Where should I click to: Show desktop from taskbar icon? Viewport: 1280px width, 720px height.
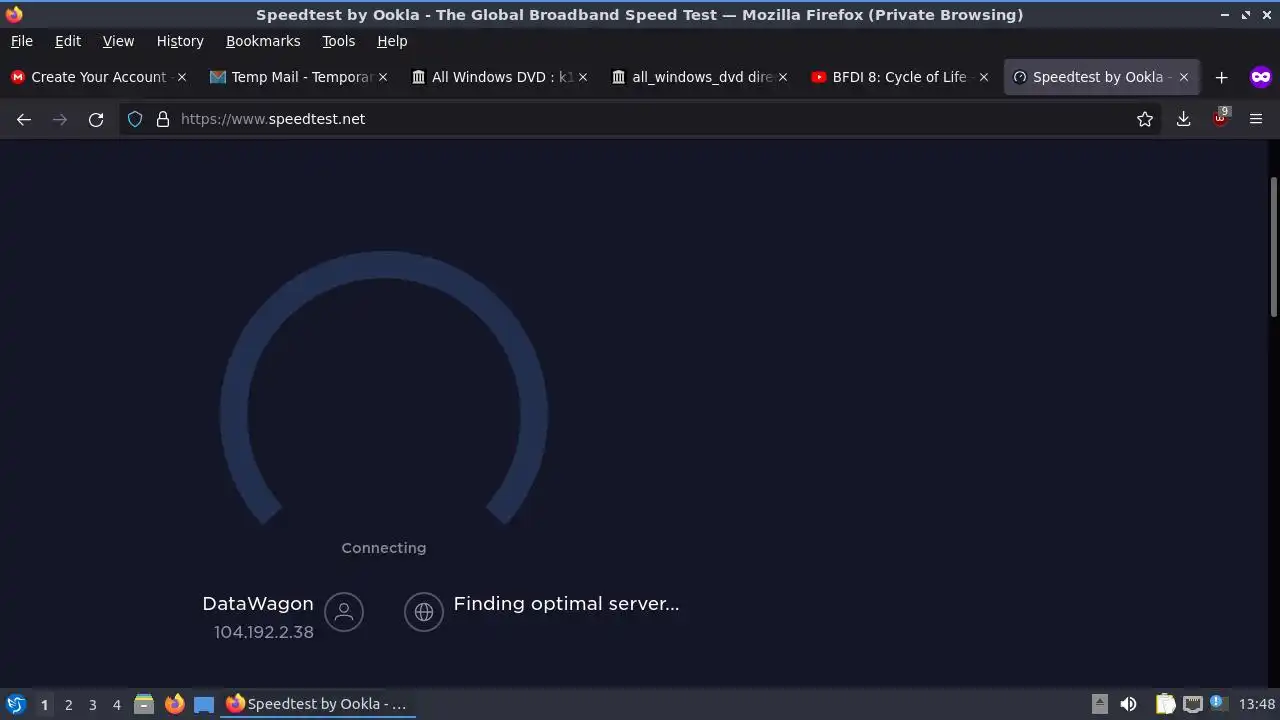pos(204,704)
